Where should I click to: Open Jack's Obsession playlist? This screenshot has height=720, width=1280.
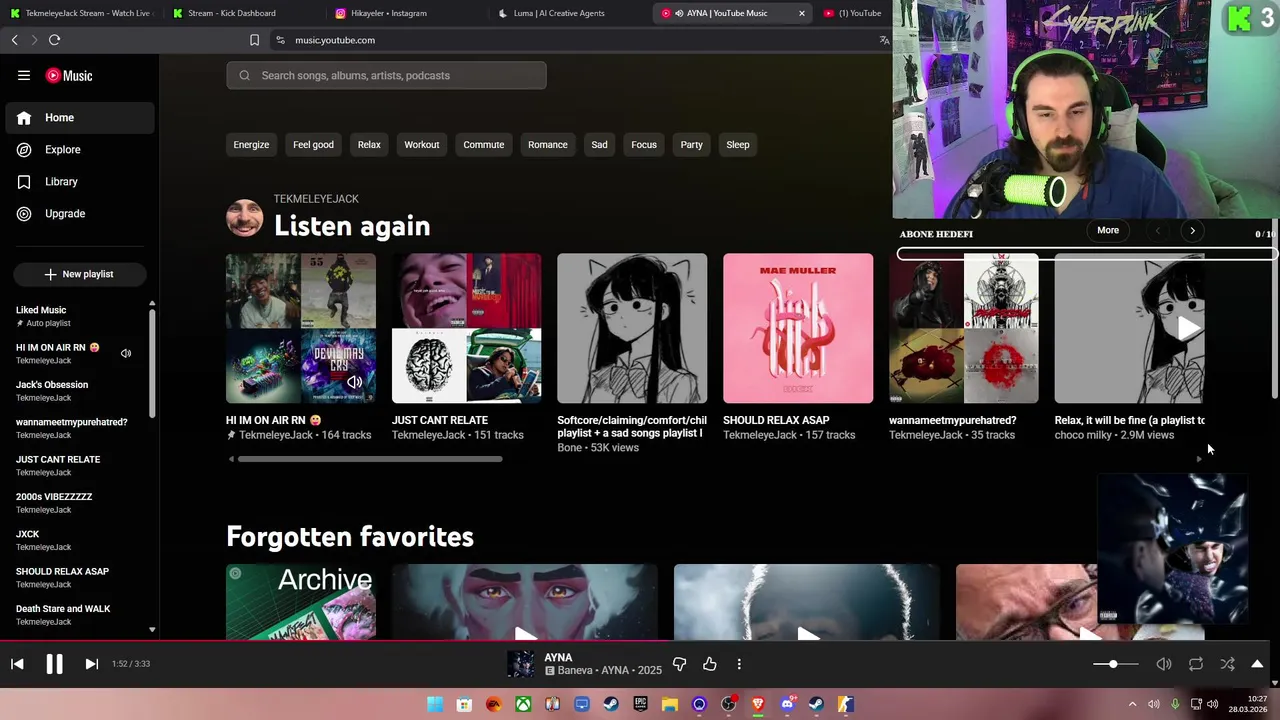73,391
